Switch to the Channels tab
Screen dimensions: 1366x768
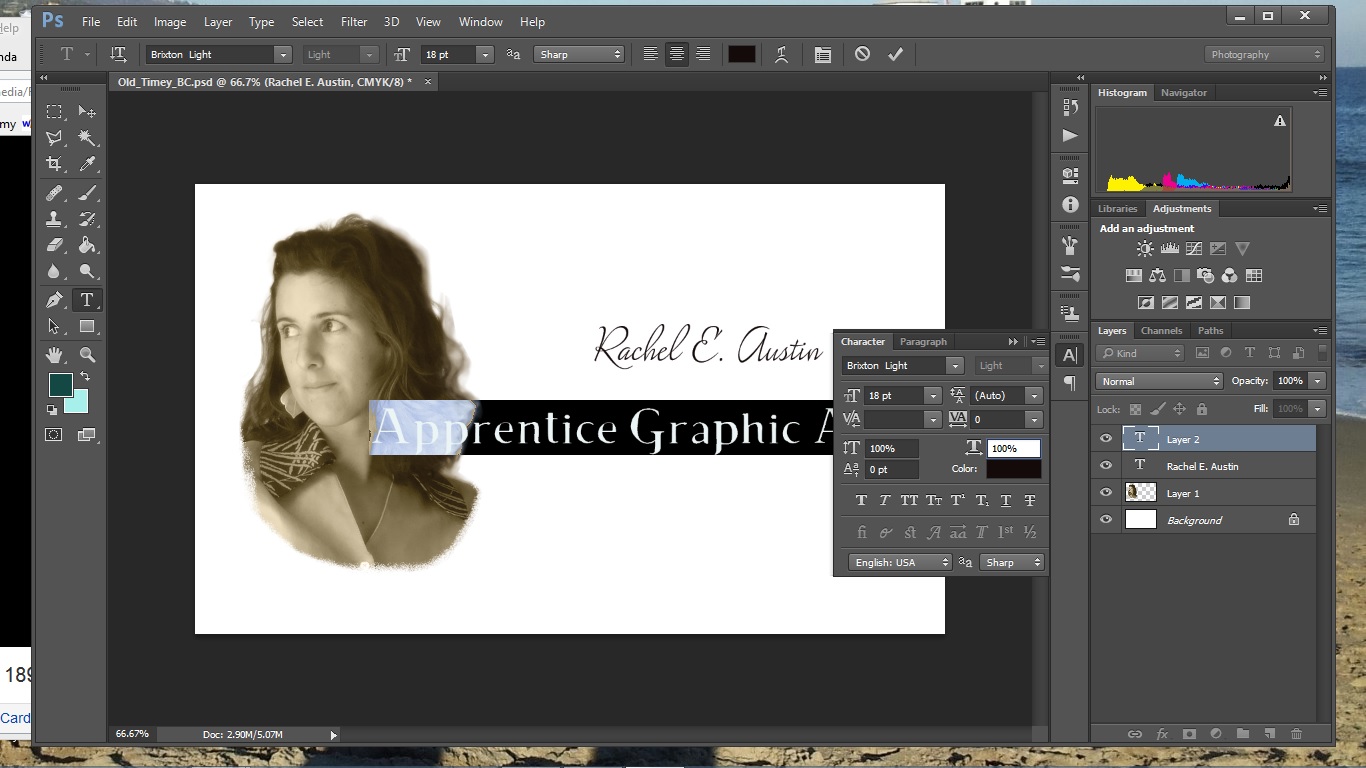pos(1161,331)
